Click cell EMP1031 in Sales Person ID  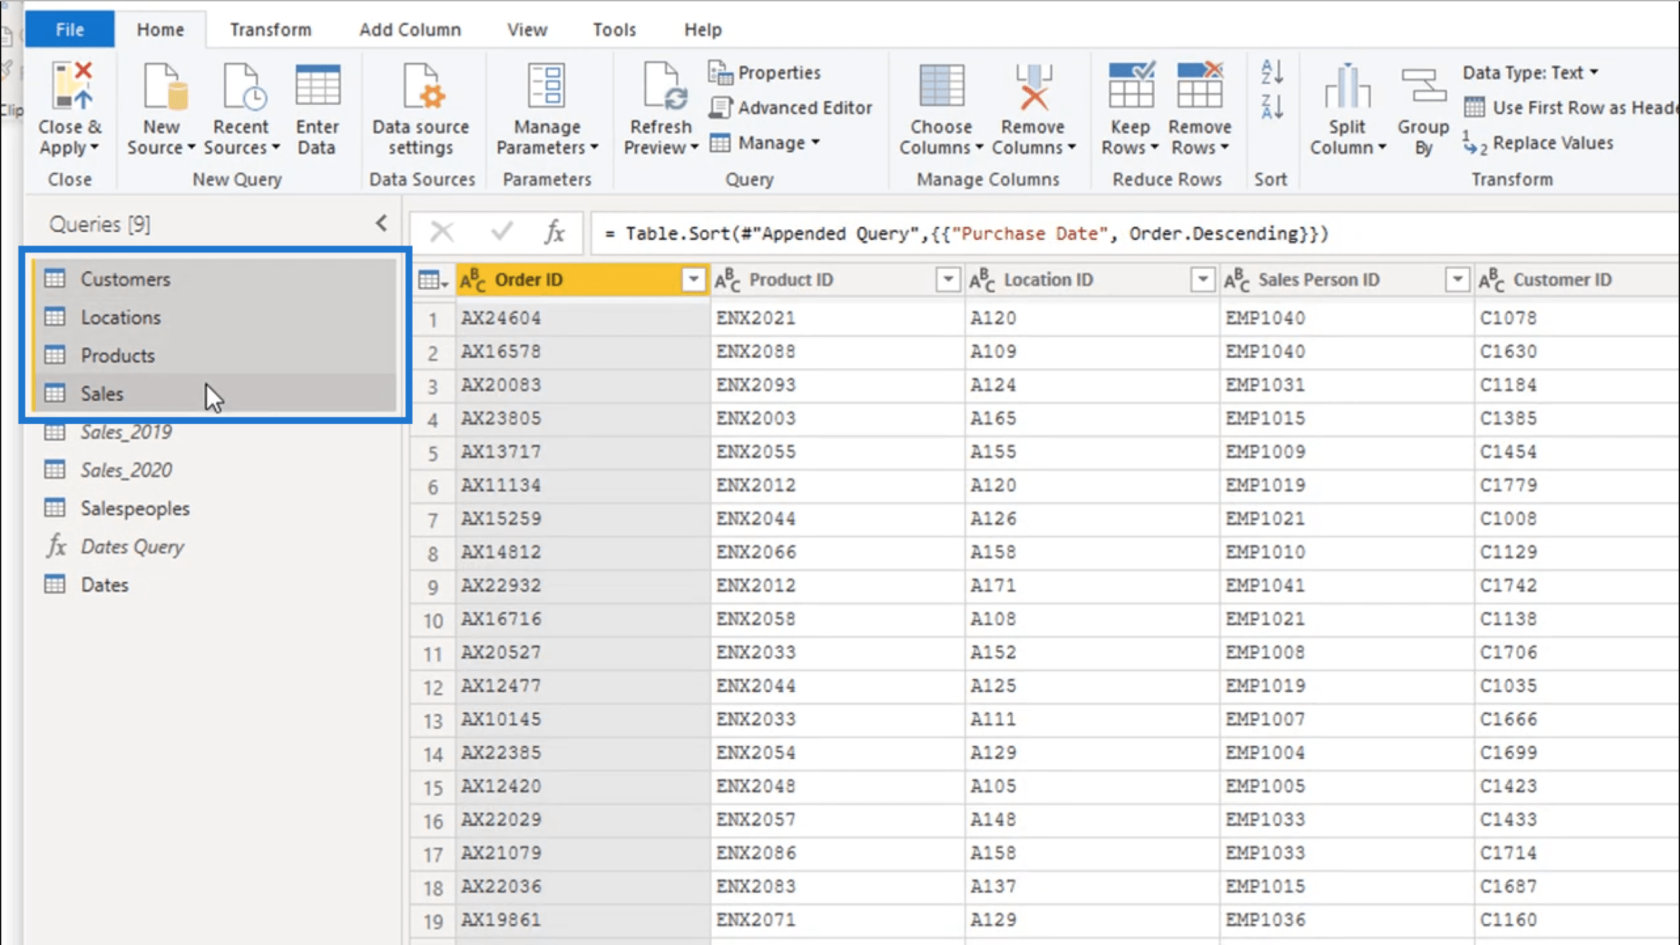tap(1346, 385)
